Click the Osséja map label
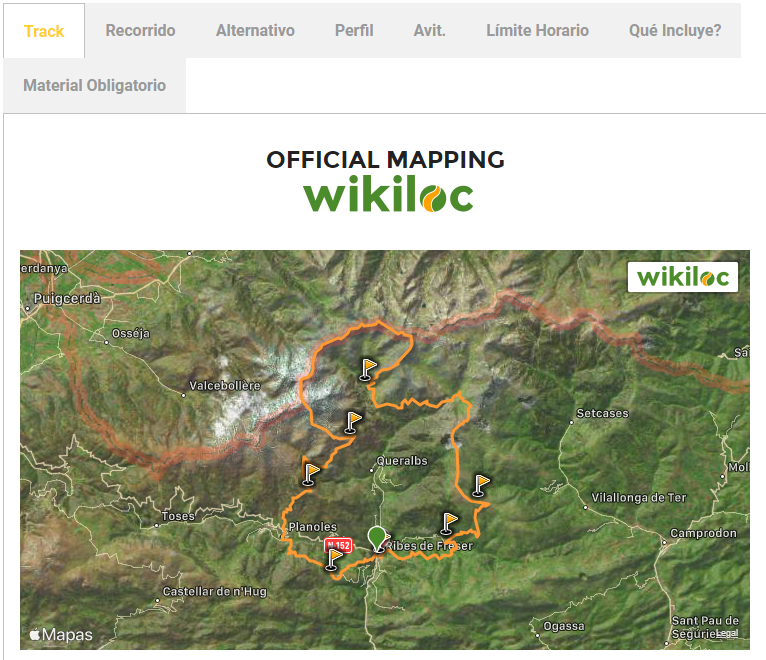 click(130, 334)
